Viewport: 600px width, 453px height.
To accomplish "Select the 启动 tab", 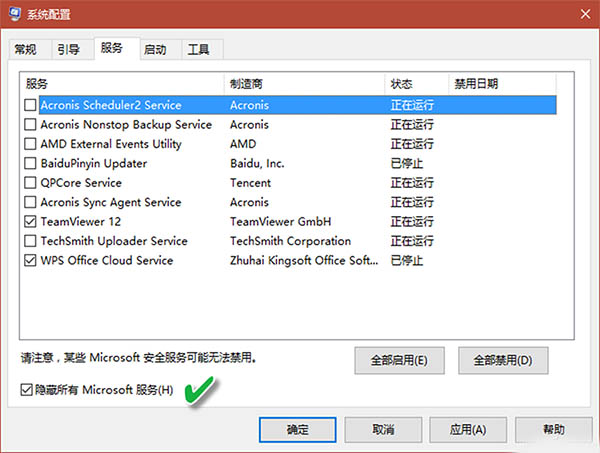I will 155,49.
